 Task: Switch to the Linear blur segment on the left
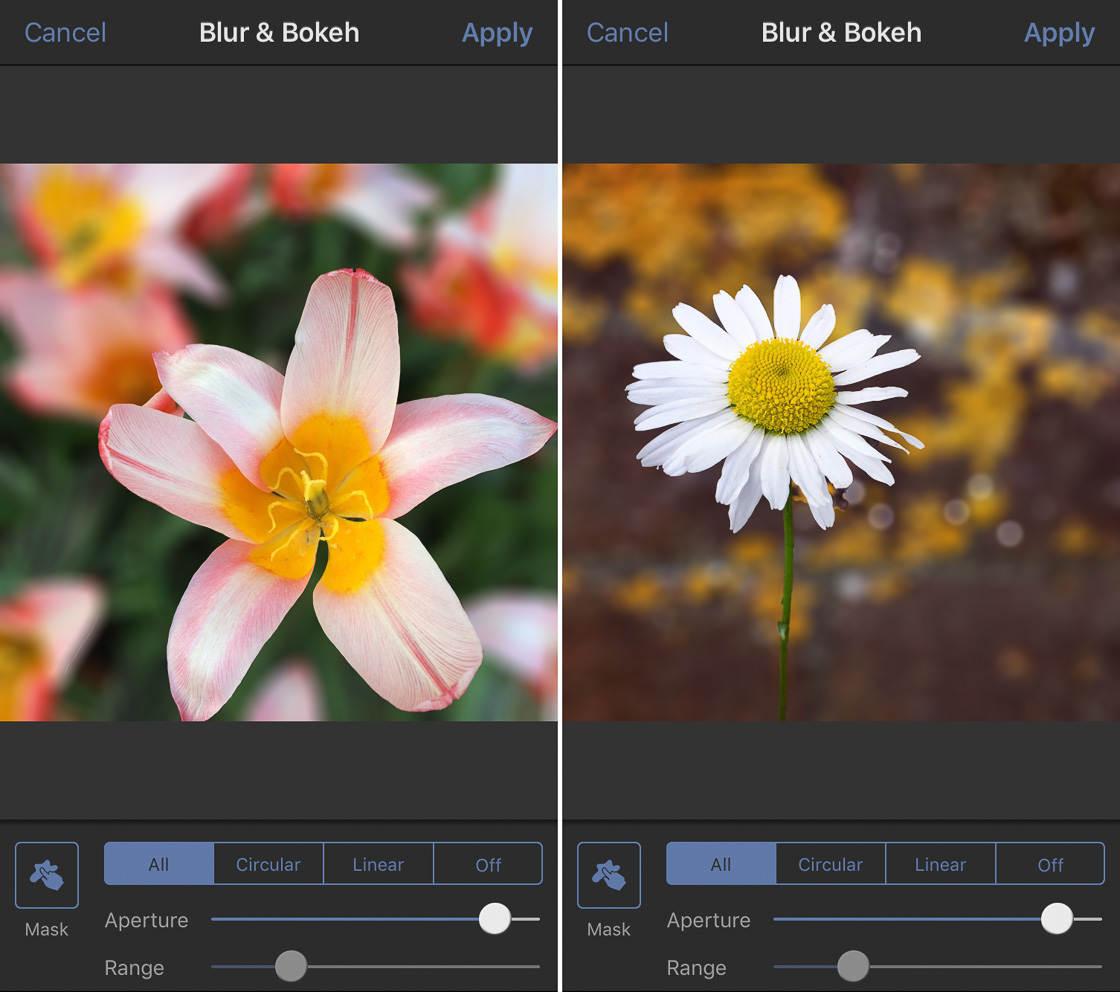tap(378, 864)
